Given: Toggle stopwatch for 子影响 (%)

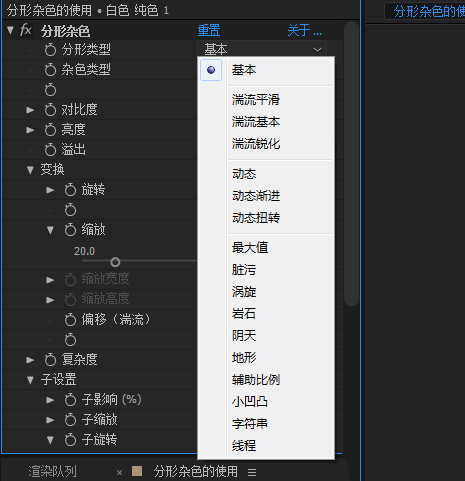Looking at the screenshot, I should pyautogui.click(x=70, y=400).
